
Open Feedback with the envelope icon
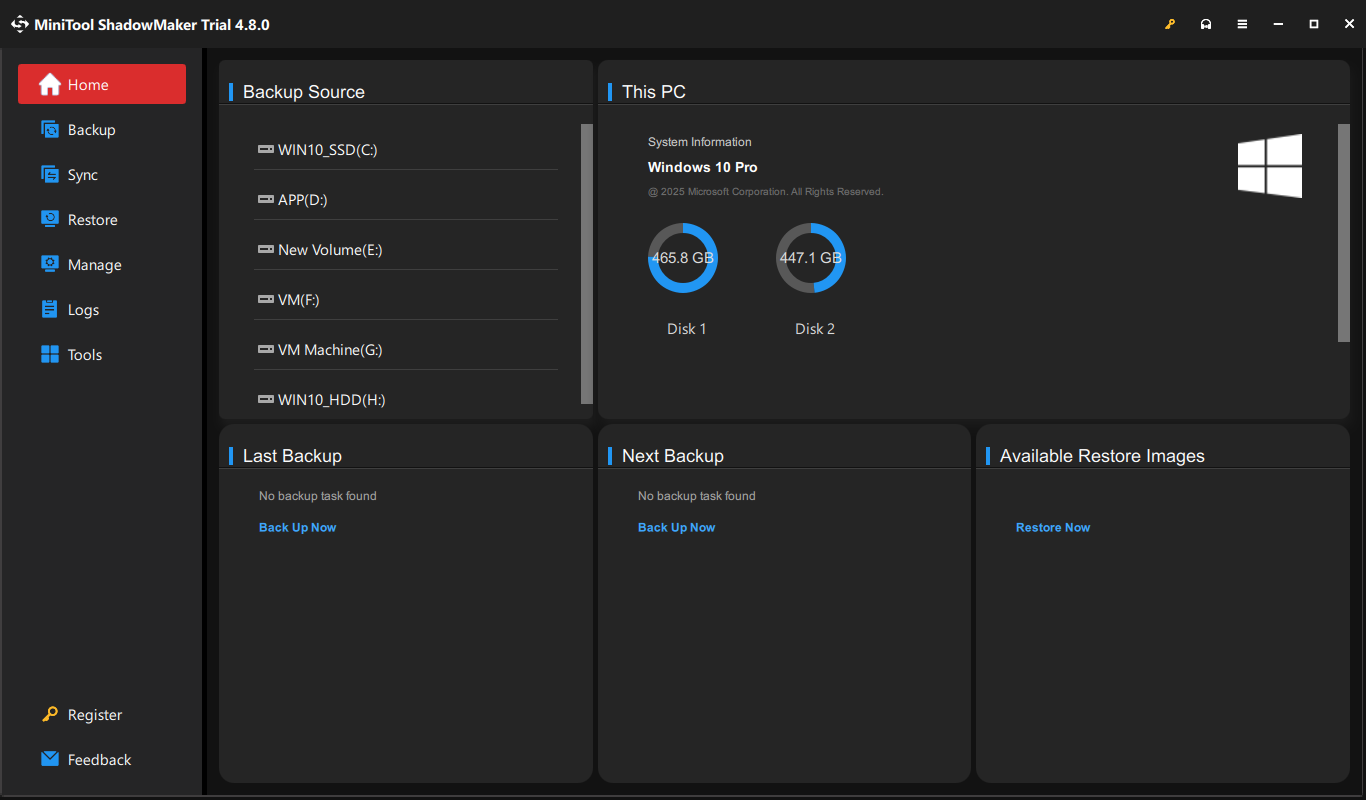pyautogui.click(x=47, y=759)
